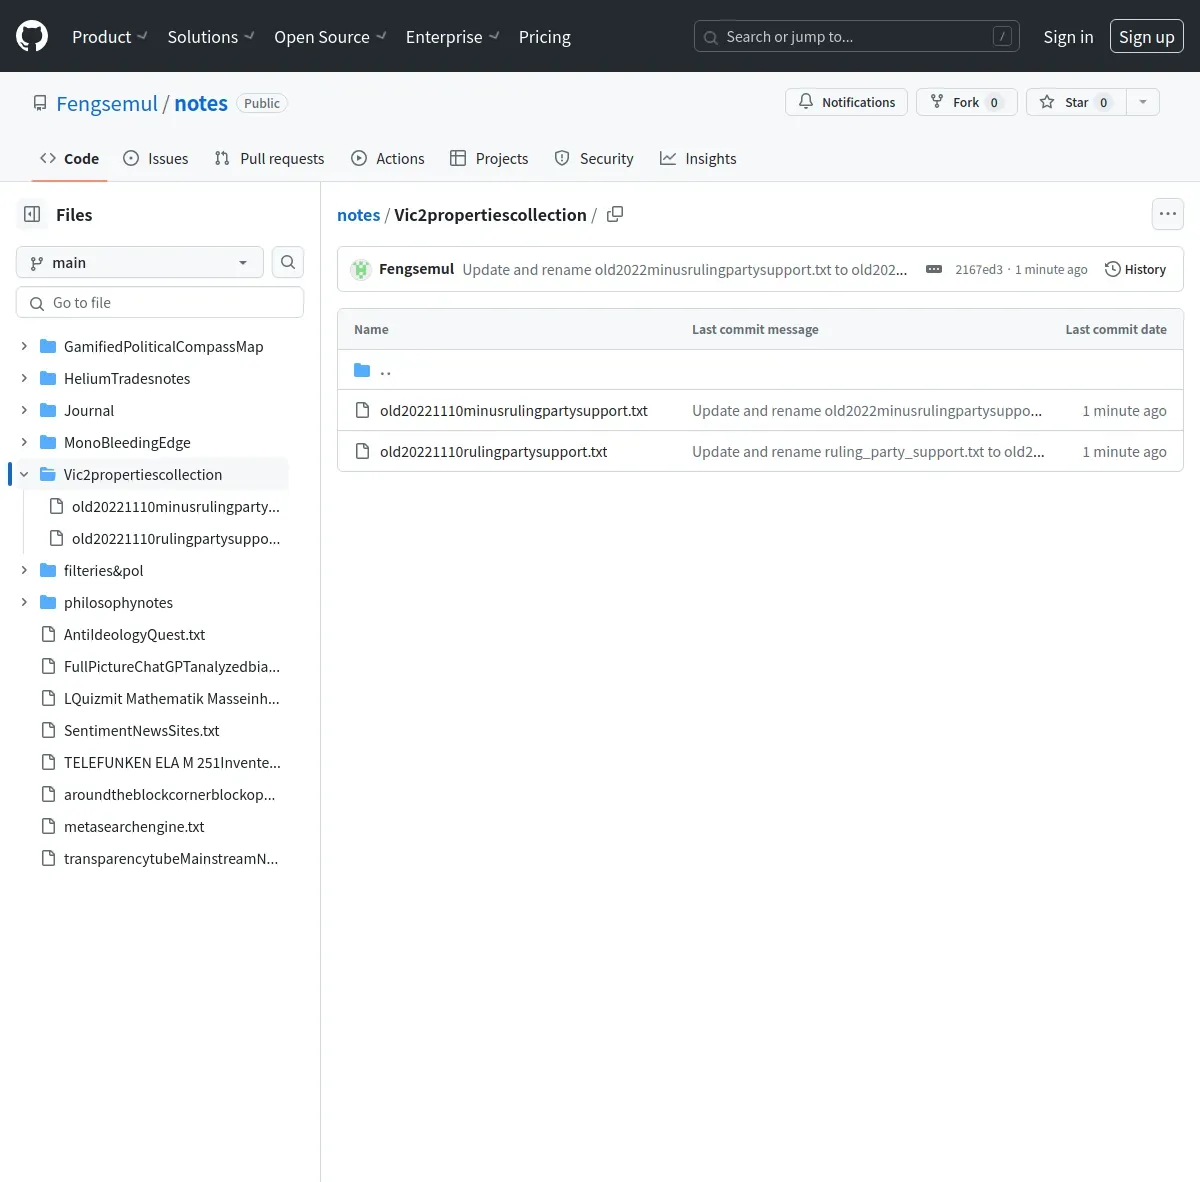The image size is (1200, 1182).
Task: Copy the folder path icon
Action: pos(615,214)
